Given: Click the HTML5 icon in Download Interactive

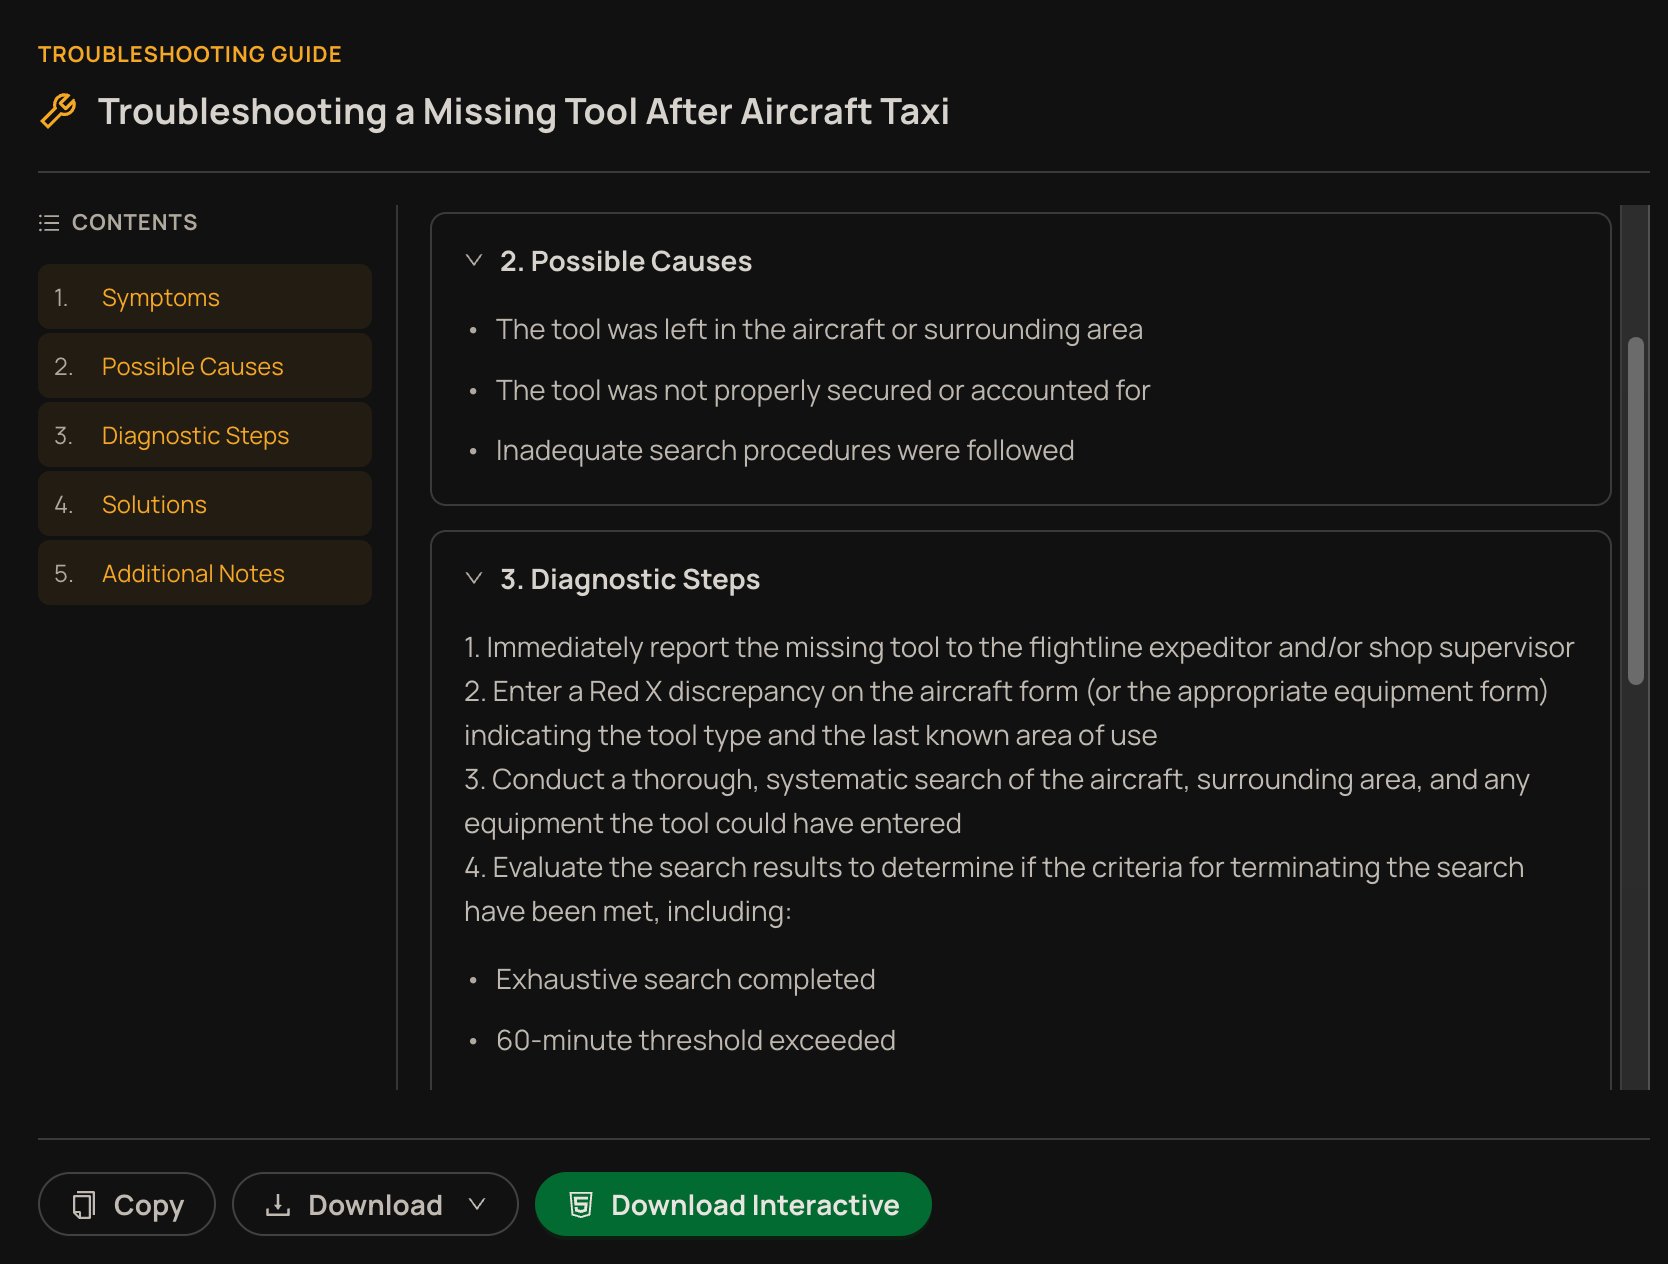Looking at the screenshot, I should pos(581,1205).
